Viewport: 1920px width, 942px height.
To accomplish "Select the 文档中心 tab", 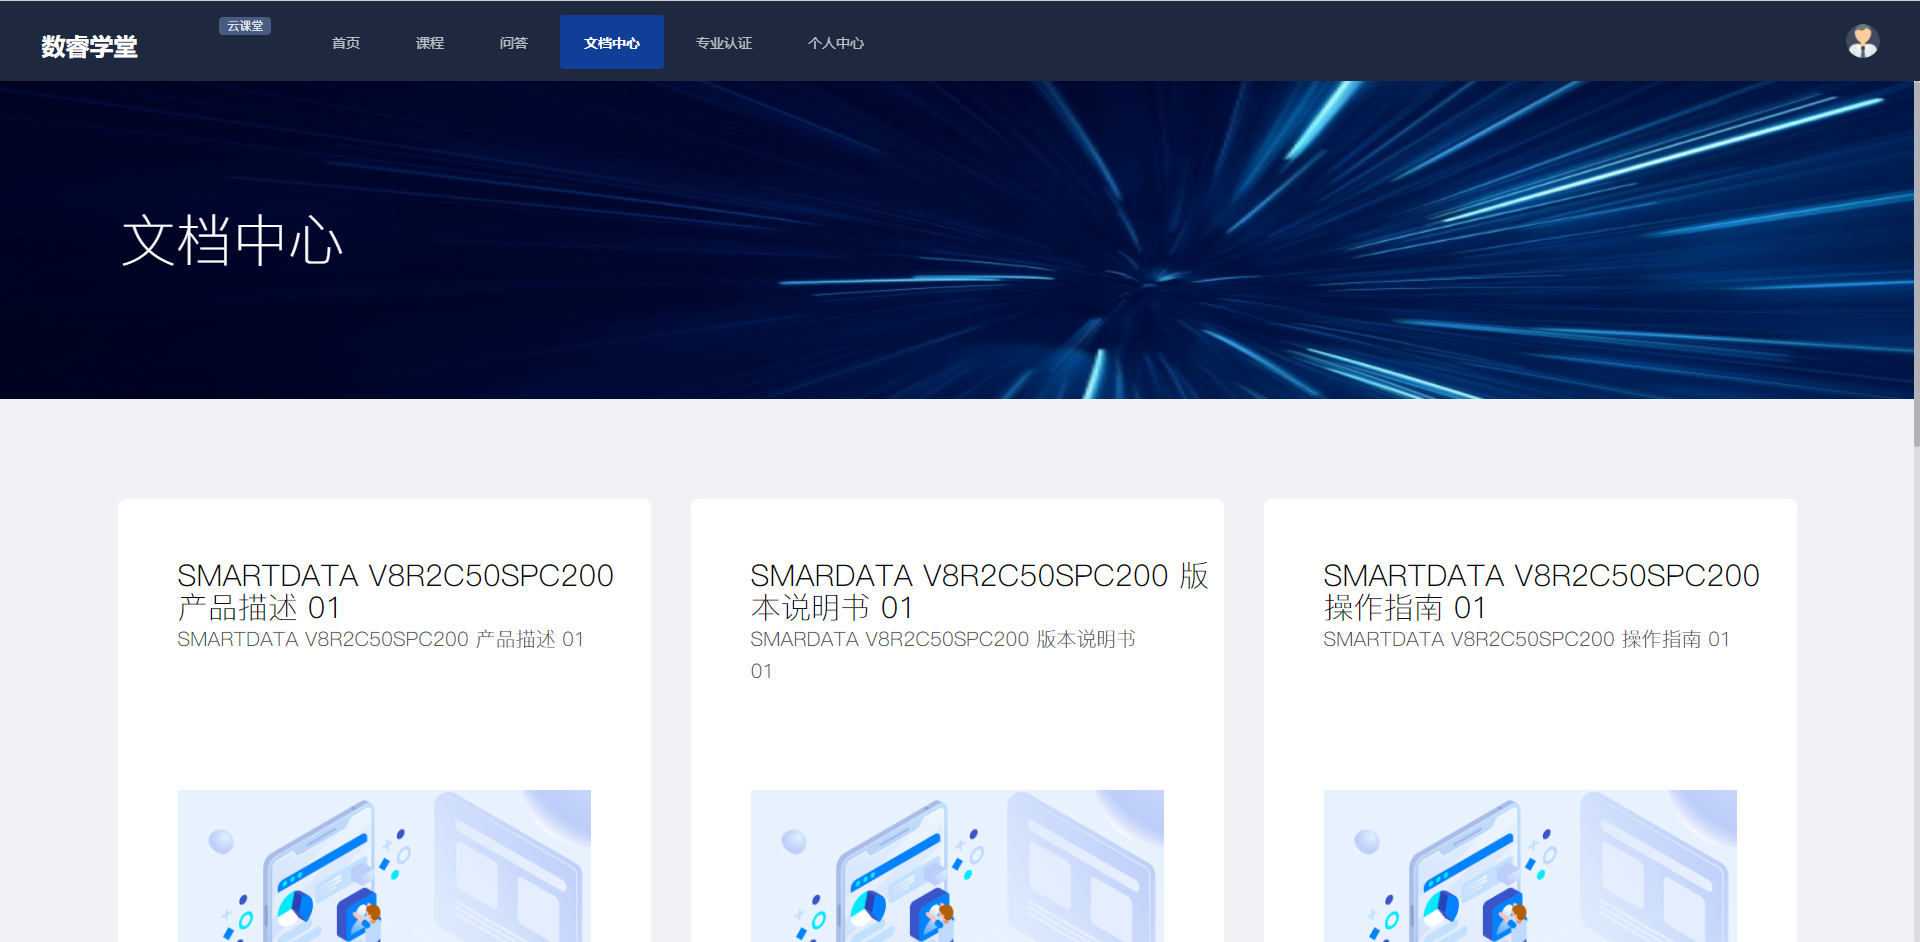I will point(612,43).
